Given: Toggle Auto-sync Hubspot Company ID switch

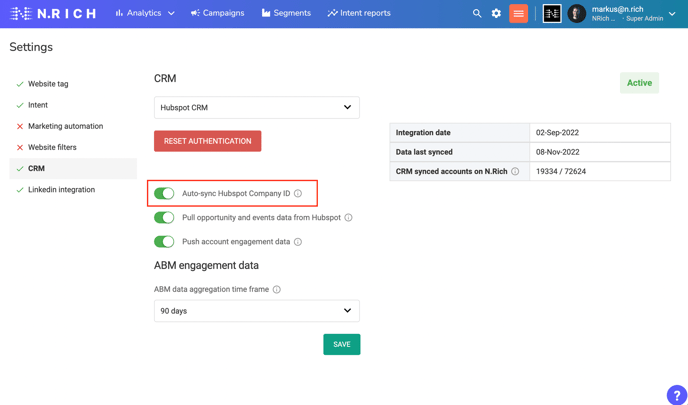Looking at the screenshot, I should (164, 194).
